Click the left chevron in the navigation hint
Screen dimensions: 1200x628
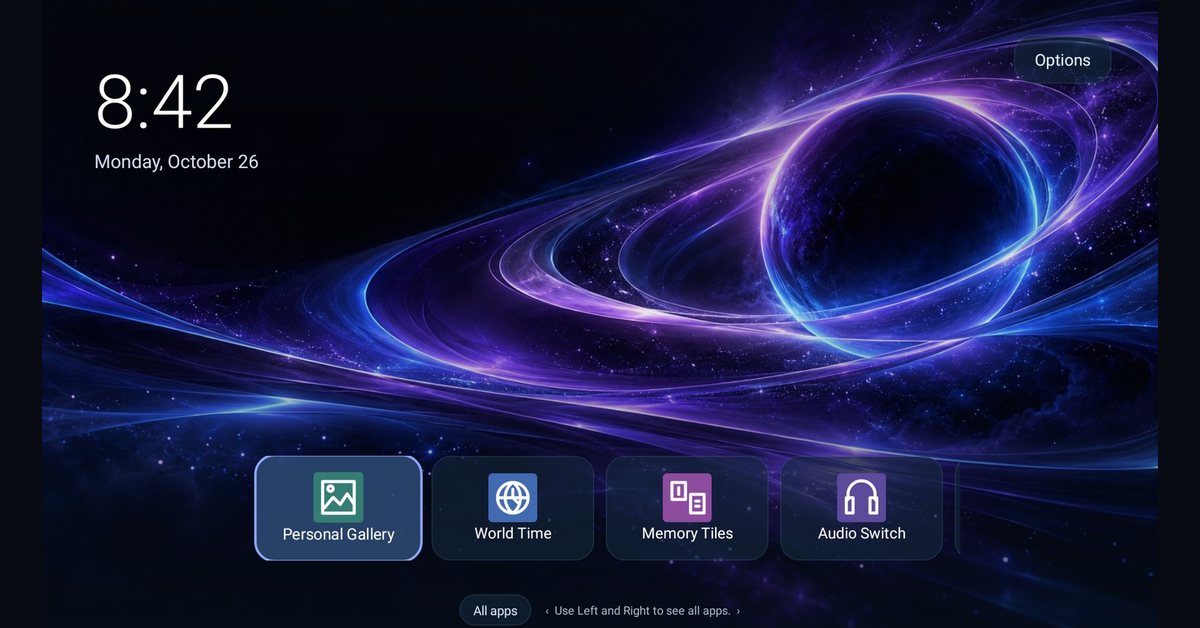(547, 610)
